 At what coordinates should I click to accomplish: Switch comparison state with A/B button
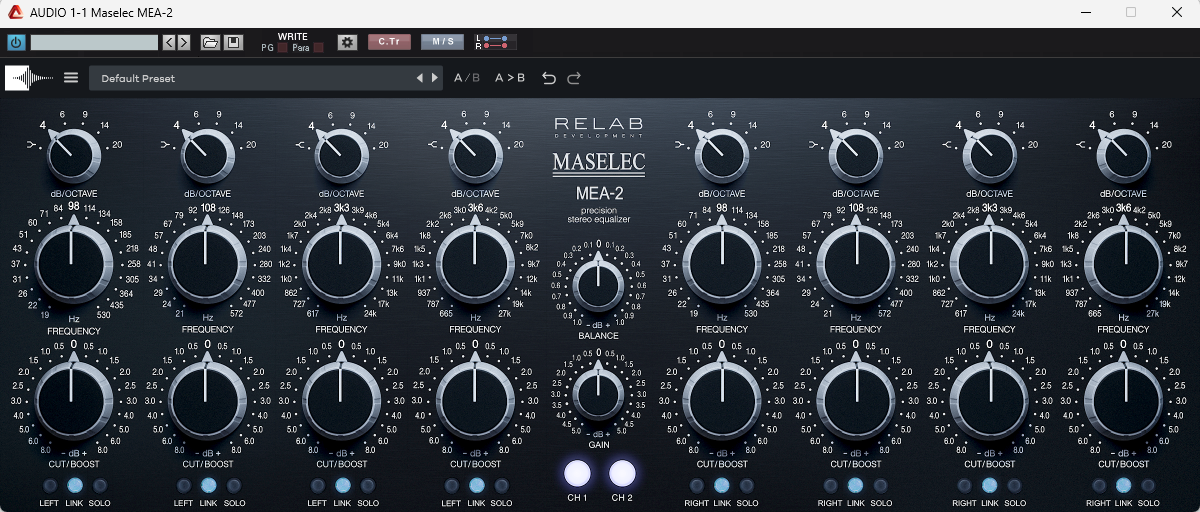[x=466, y=78]
